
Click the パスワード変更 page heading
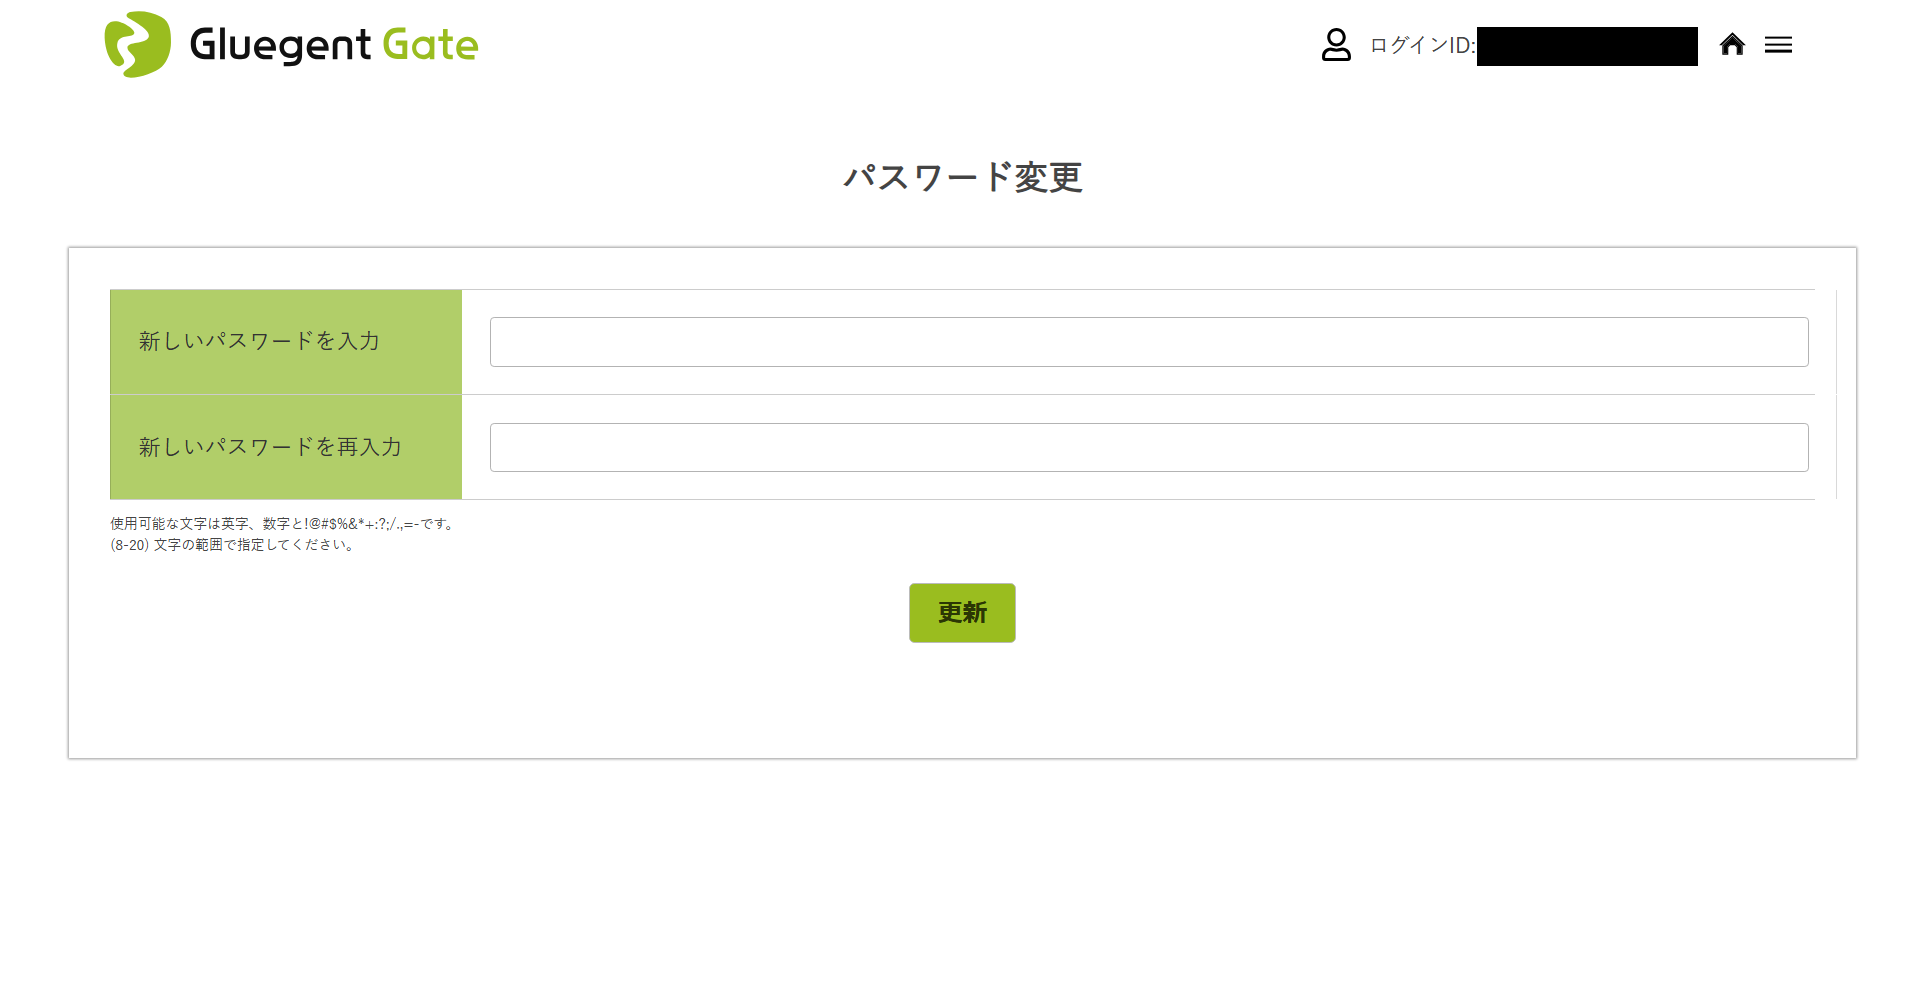961,178
